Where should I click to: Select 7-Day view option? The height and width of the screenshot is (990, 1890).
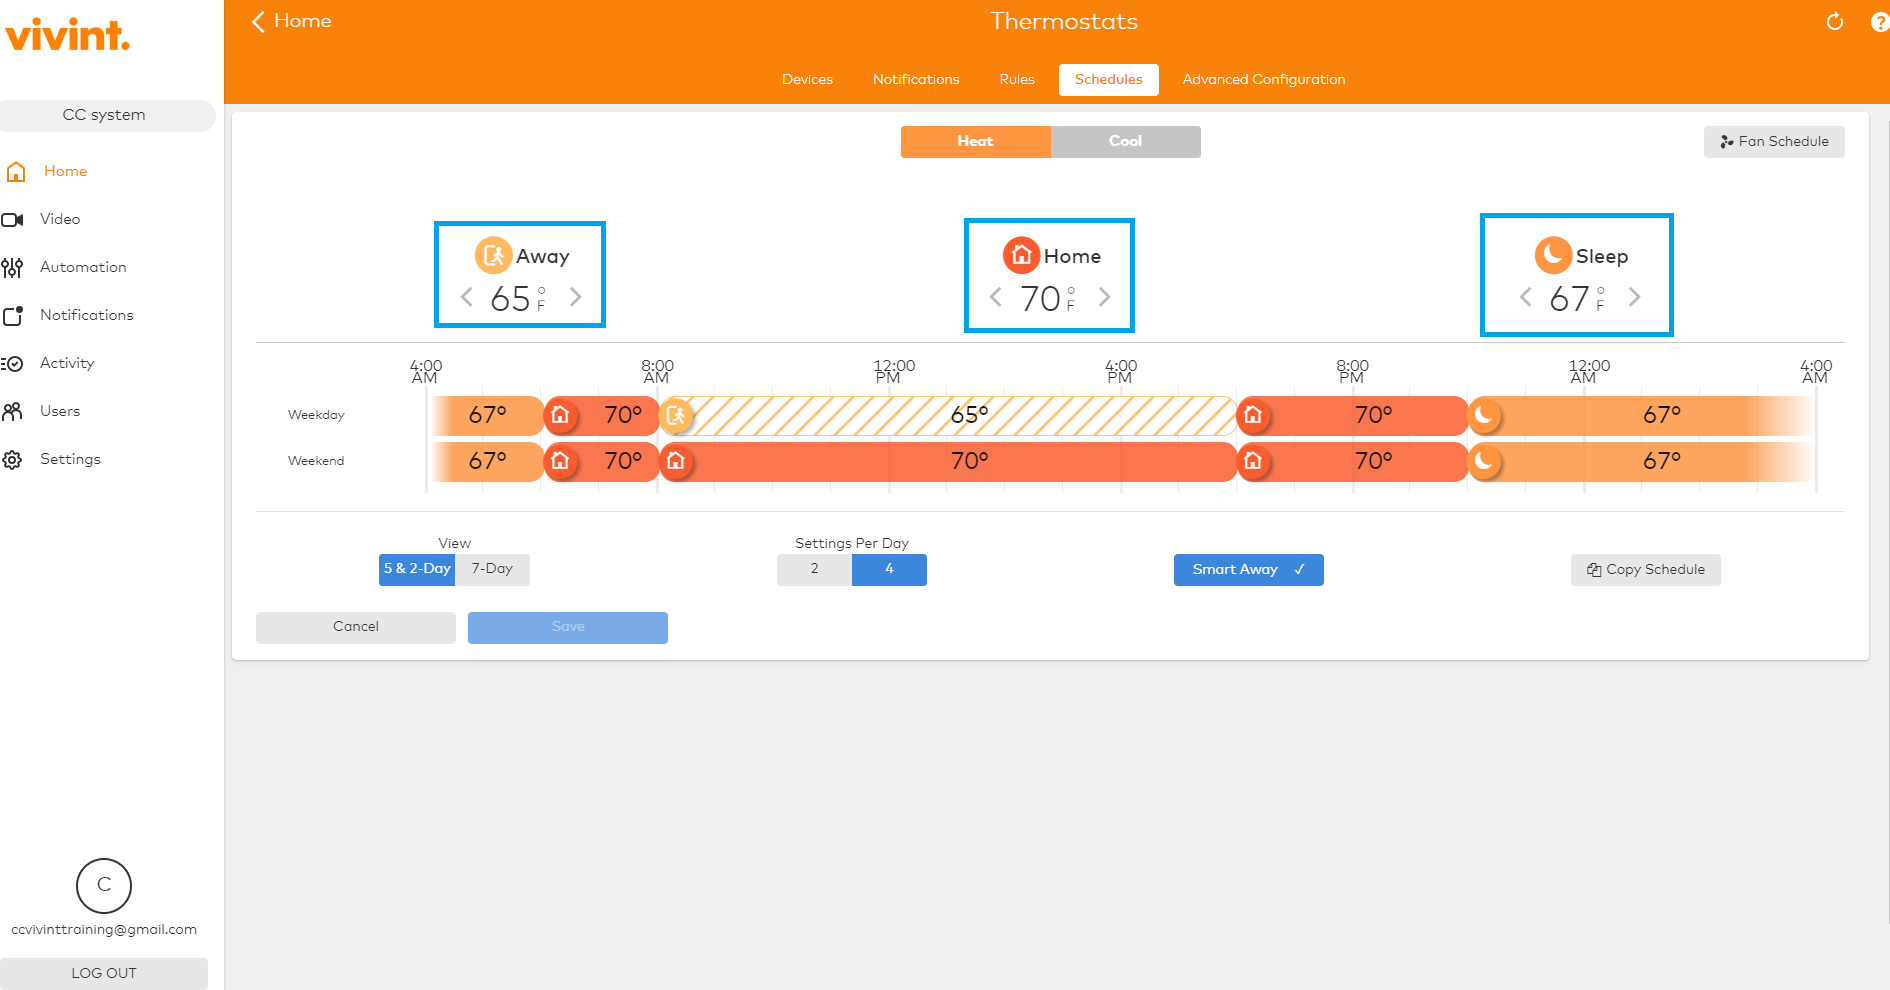492,569
